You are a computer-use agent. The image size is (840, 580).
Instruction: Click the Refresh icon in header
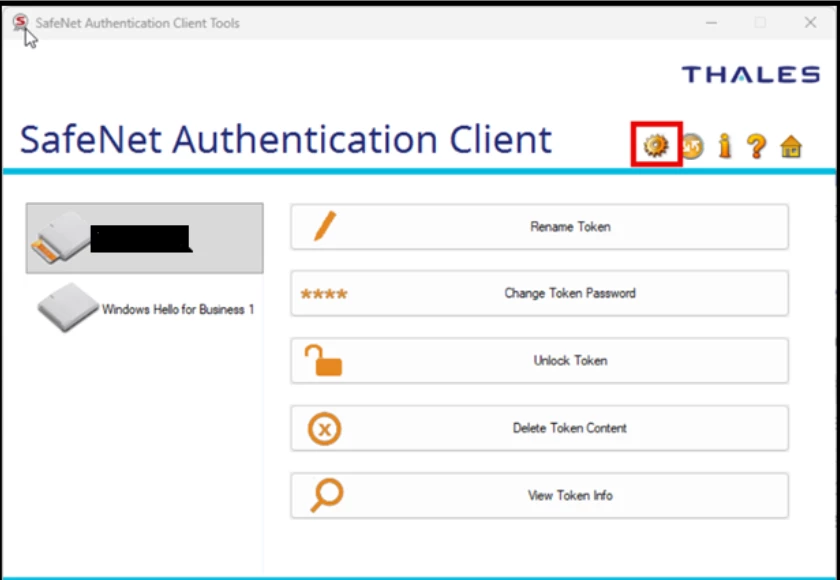pos(692,146)
